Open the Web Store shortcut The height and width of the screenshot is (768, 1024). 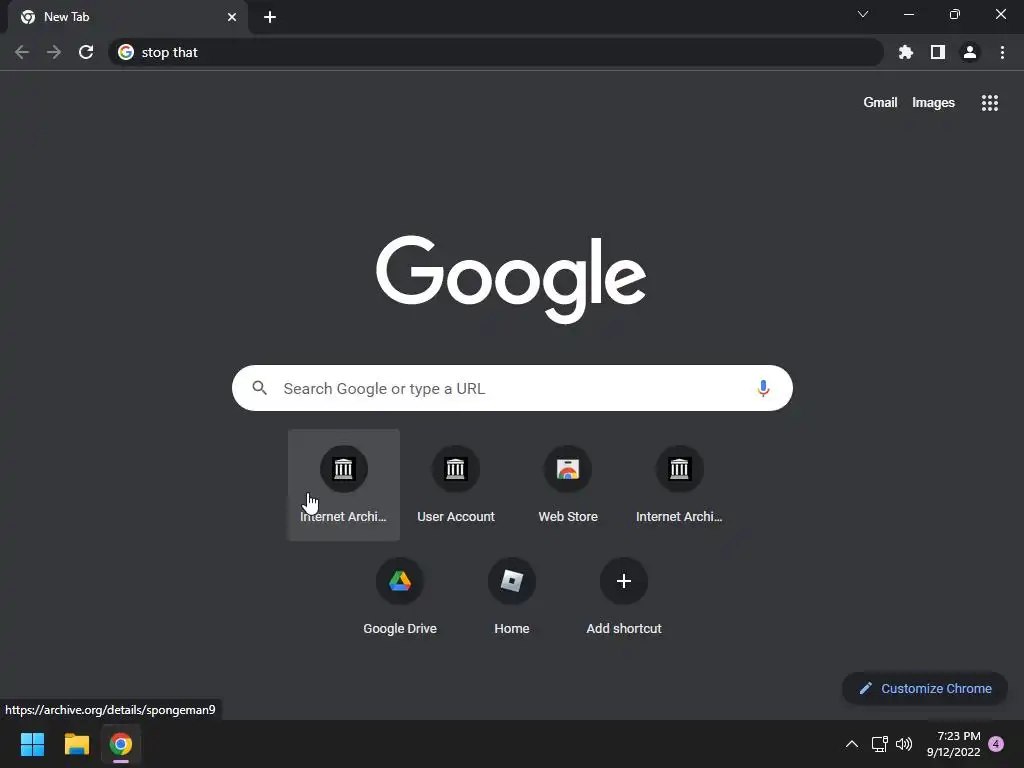(568, 485)
